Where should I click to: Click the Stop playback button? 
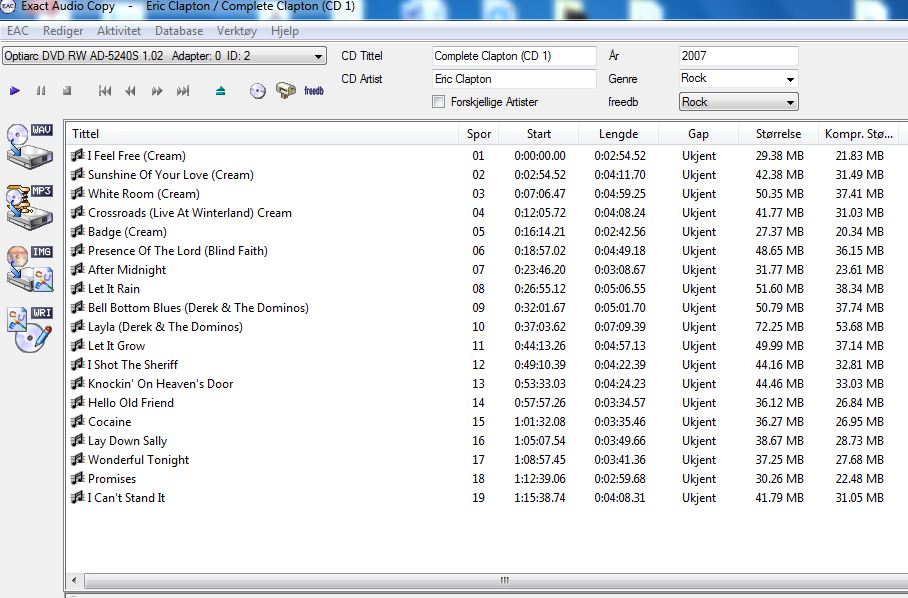(x=67, y=91)
